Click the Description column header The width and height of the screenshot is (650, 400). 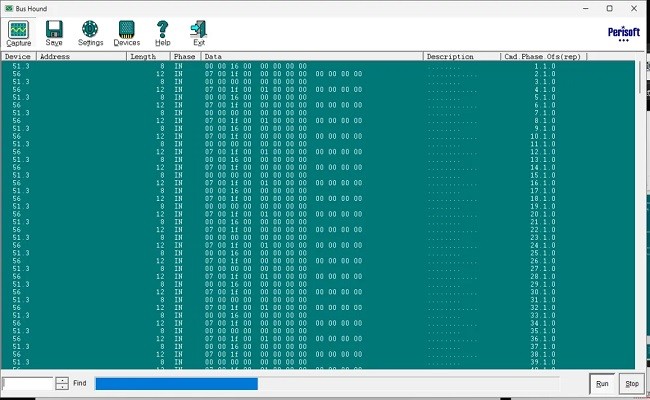point(461,57)
